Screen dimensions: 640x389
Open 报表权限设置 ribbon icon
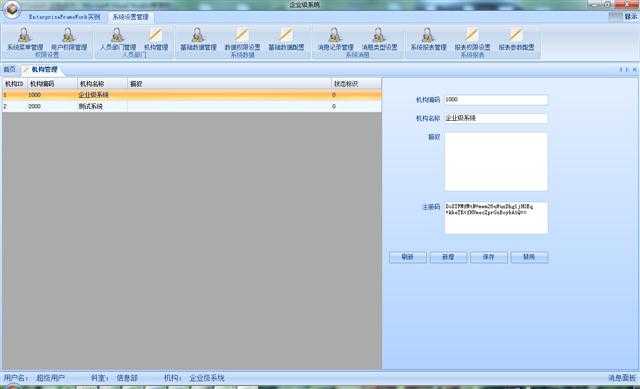click(x=472, y=39)
